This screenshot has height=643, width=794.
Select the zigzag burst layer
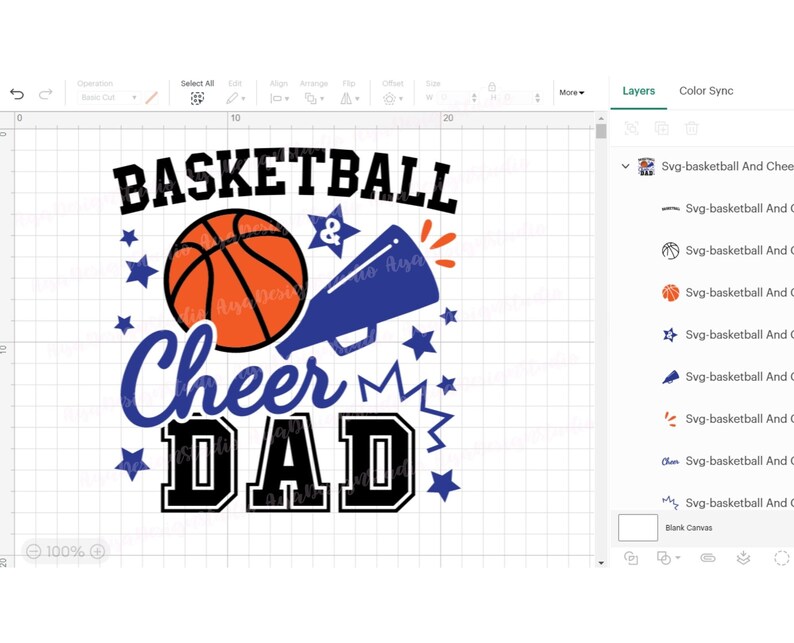pos(727,502)
